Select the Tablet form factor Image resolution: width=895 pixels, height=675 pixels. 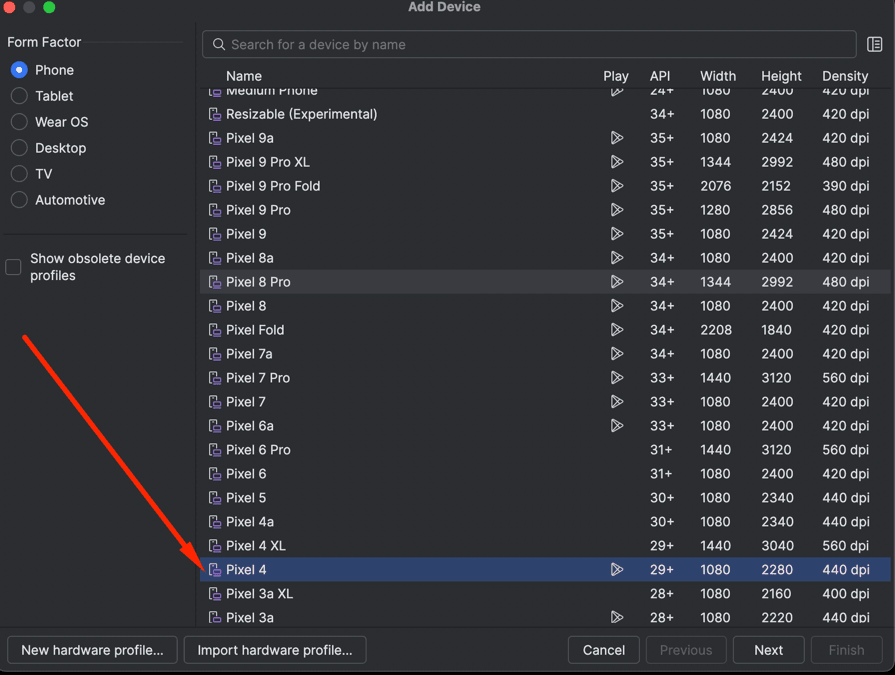click(18, 96)
